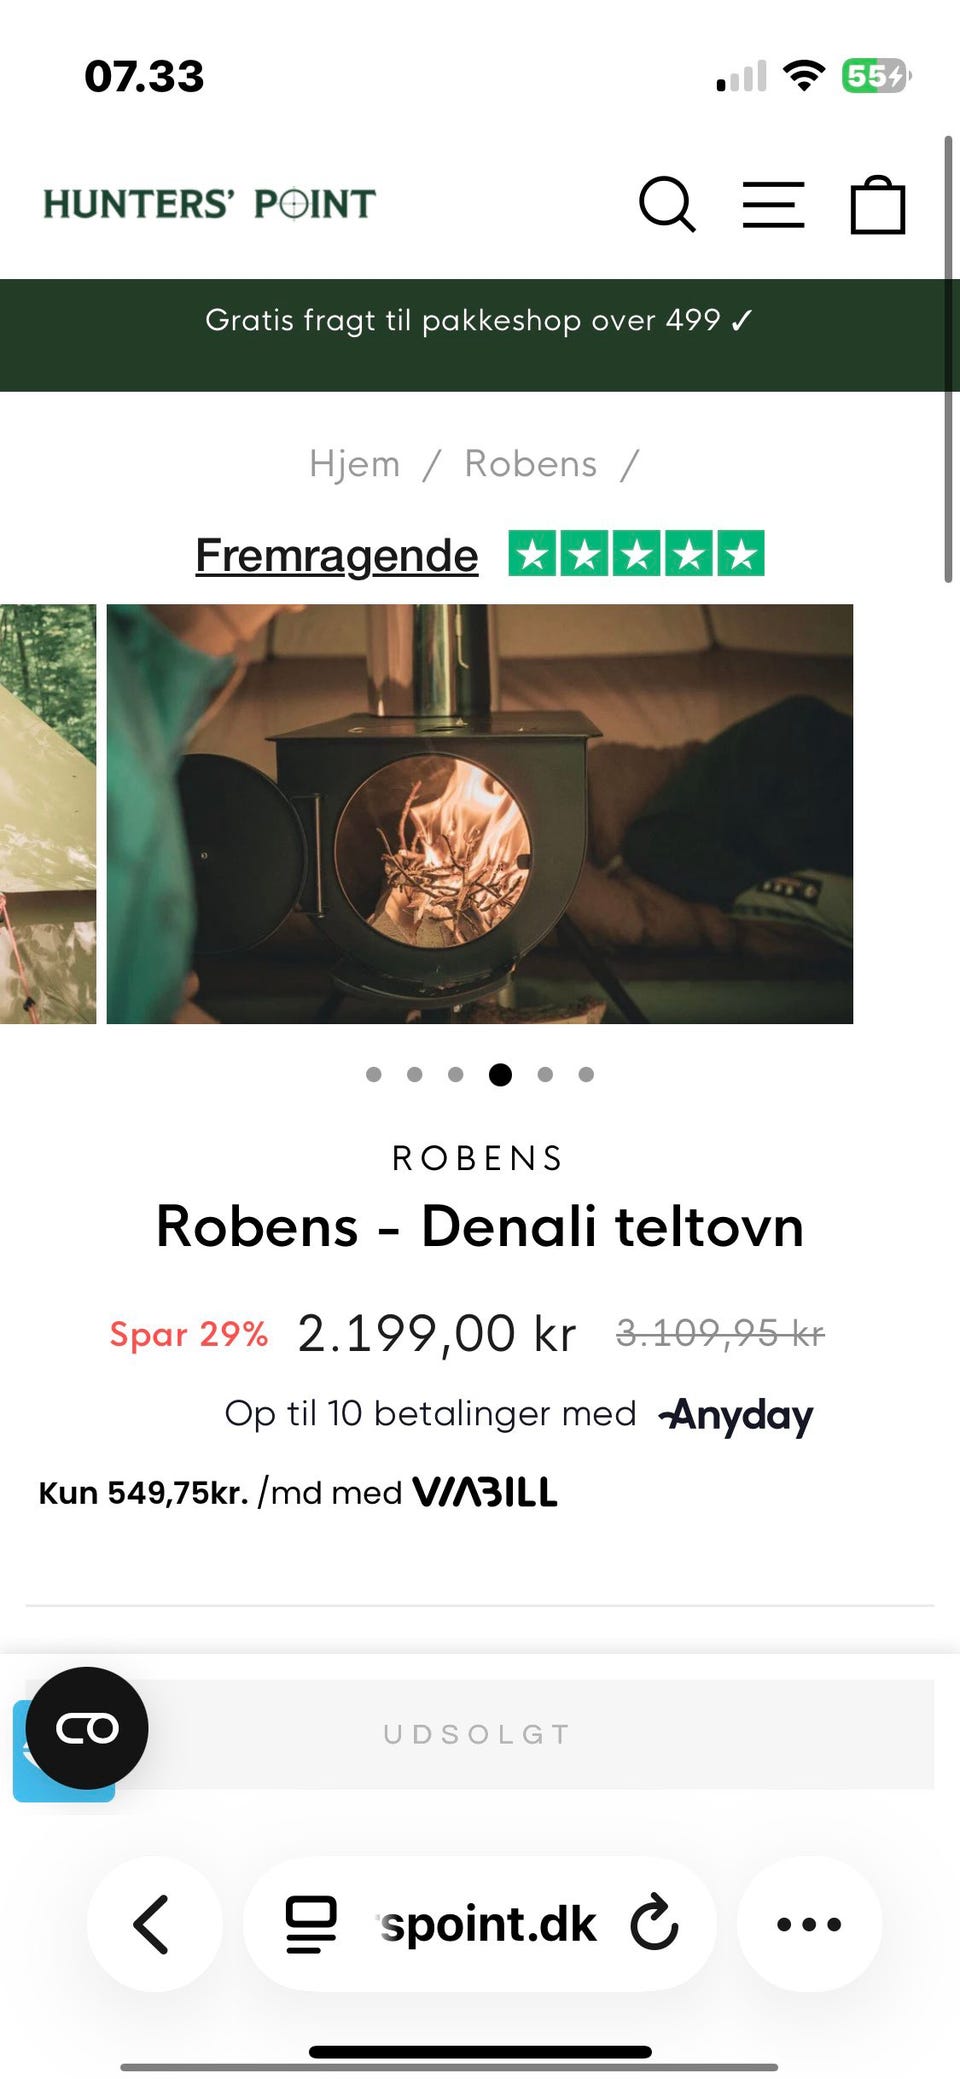This screenshot has height=2079, width=960.
Task: Select the fifth carousel dot
Action: [545, 1075]
